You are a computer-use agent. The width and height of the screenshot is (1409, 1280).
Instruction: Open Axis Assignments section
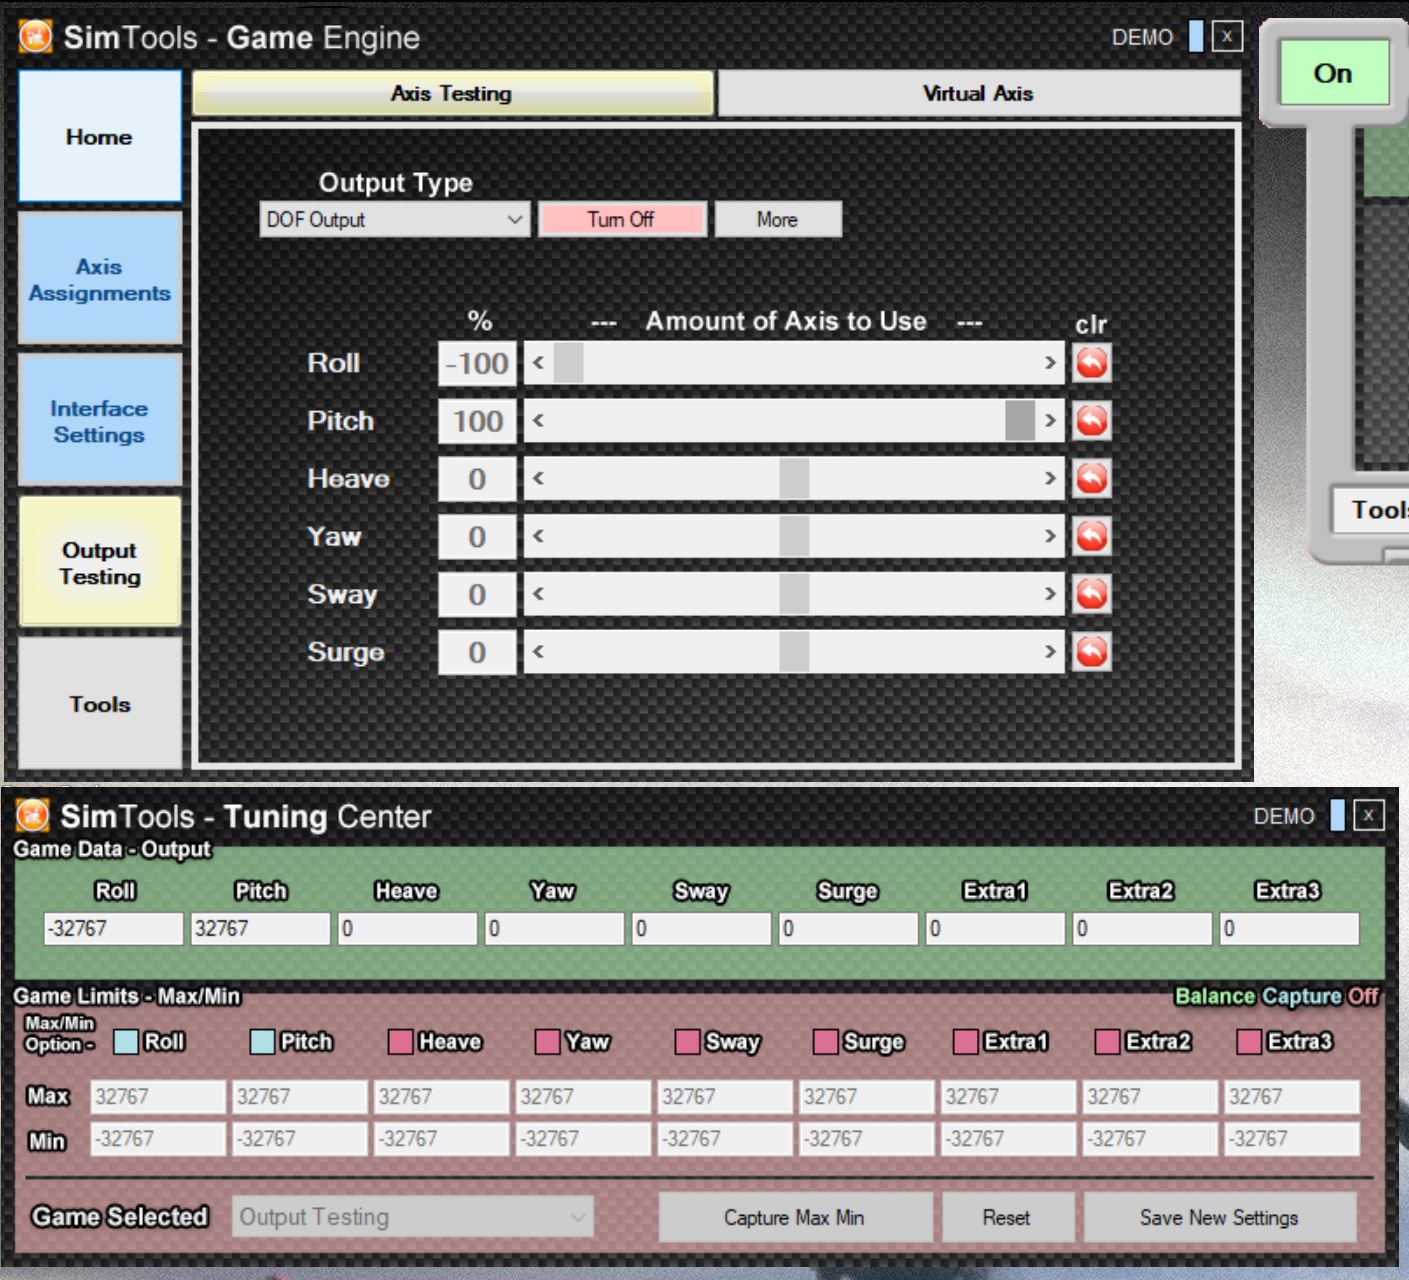(100, 279)
